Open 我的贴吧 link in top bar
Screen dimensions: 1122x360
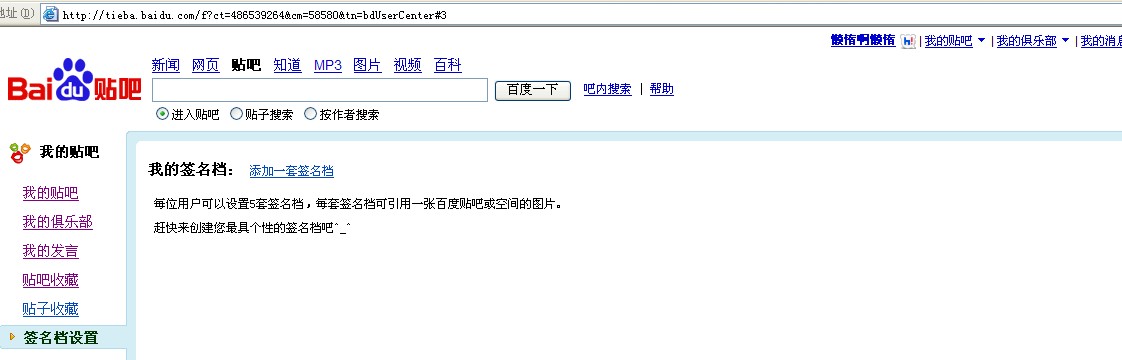(949, 42)
